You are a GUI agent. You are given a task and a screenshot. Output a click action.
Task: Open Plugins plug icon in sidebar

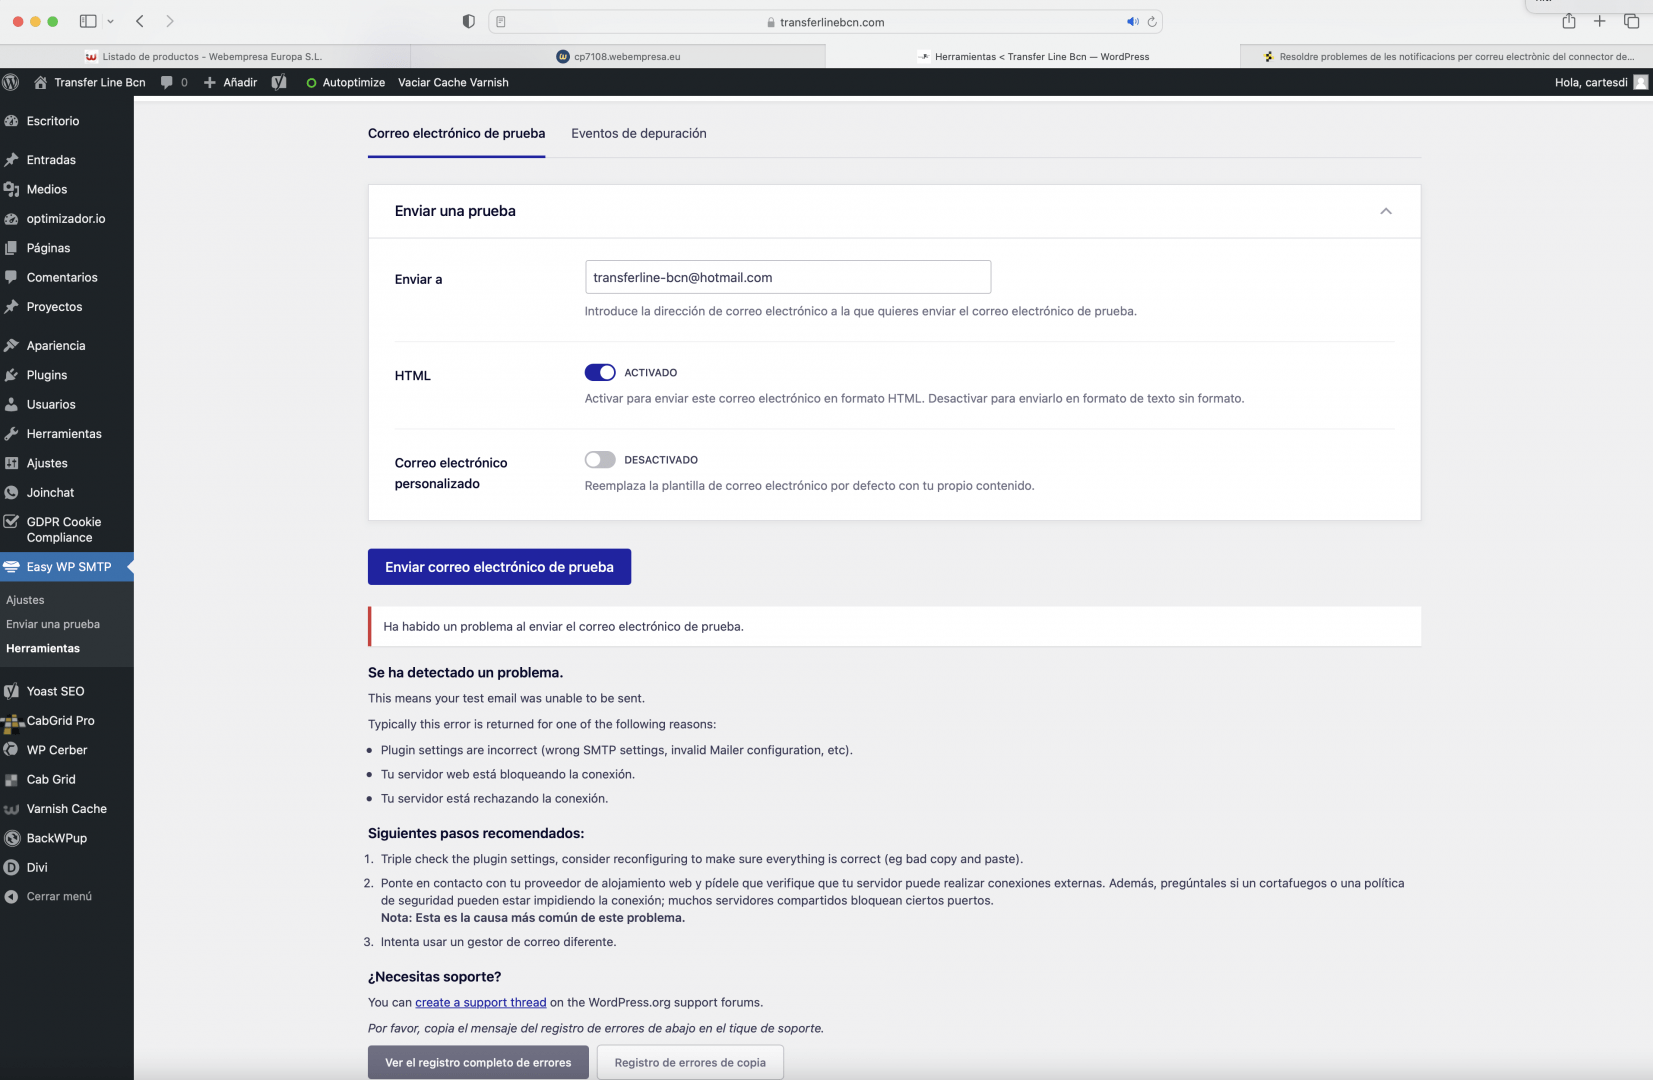tap(12, 375)
